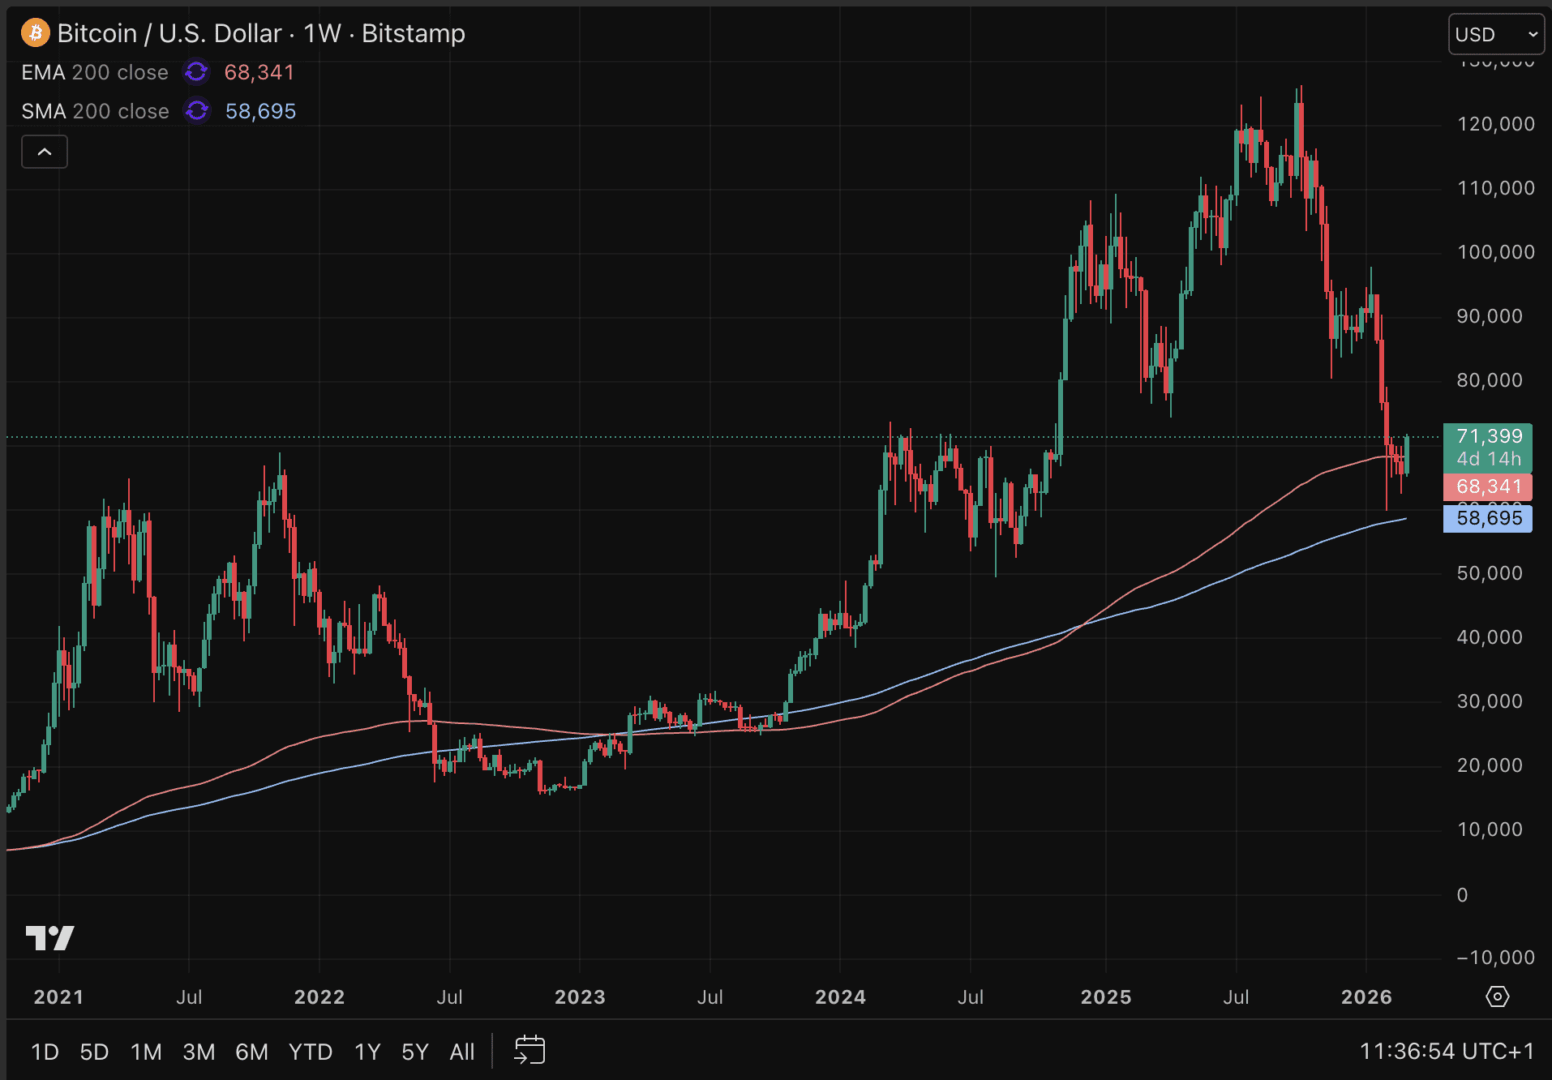Click the blue SMA 58,695 price tag
The width and height of the screenshot is (1552, 1080).
(1488, 518)
